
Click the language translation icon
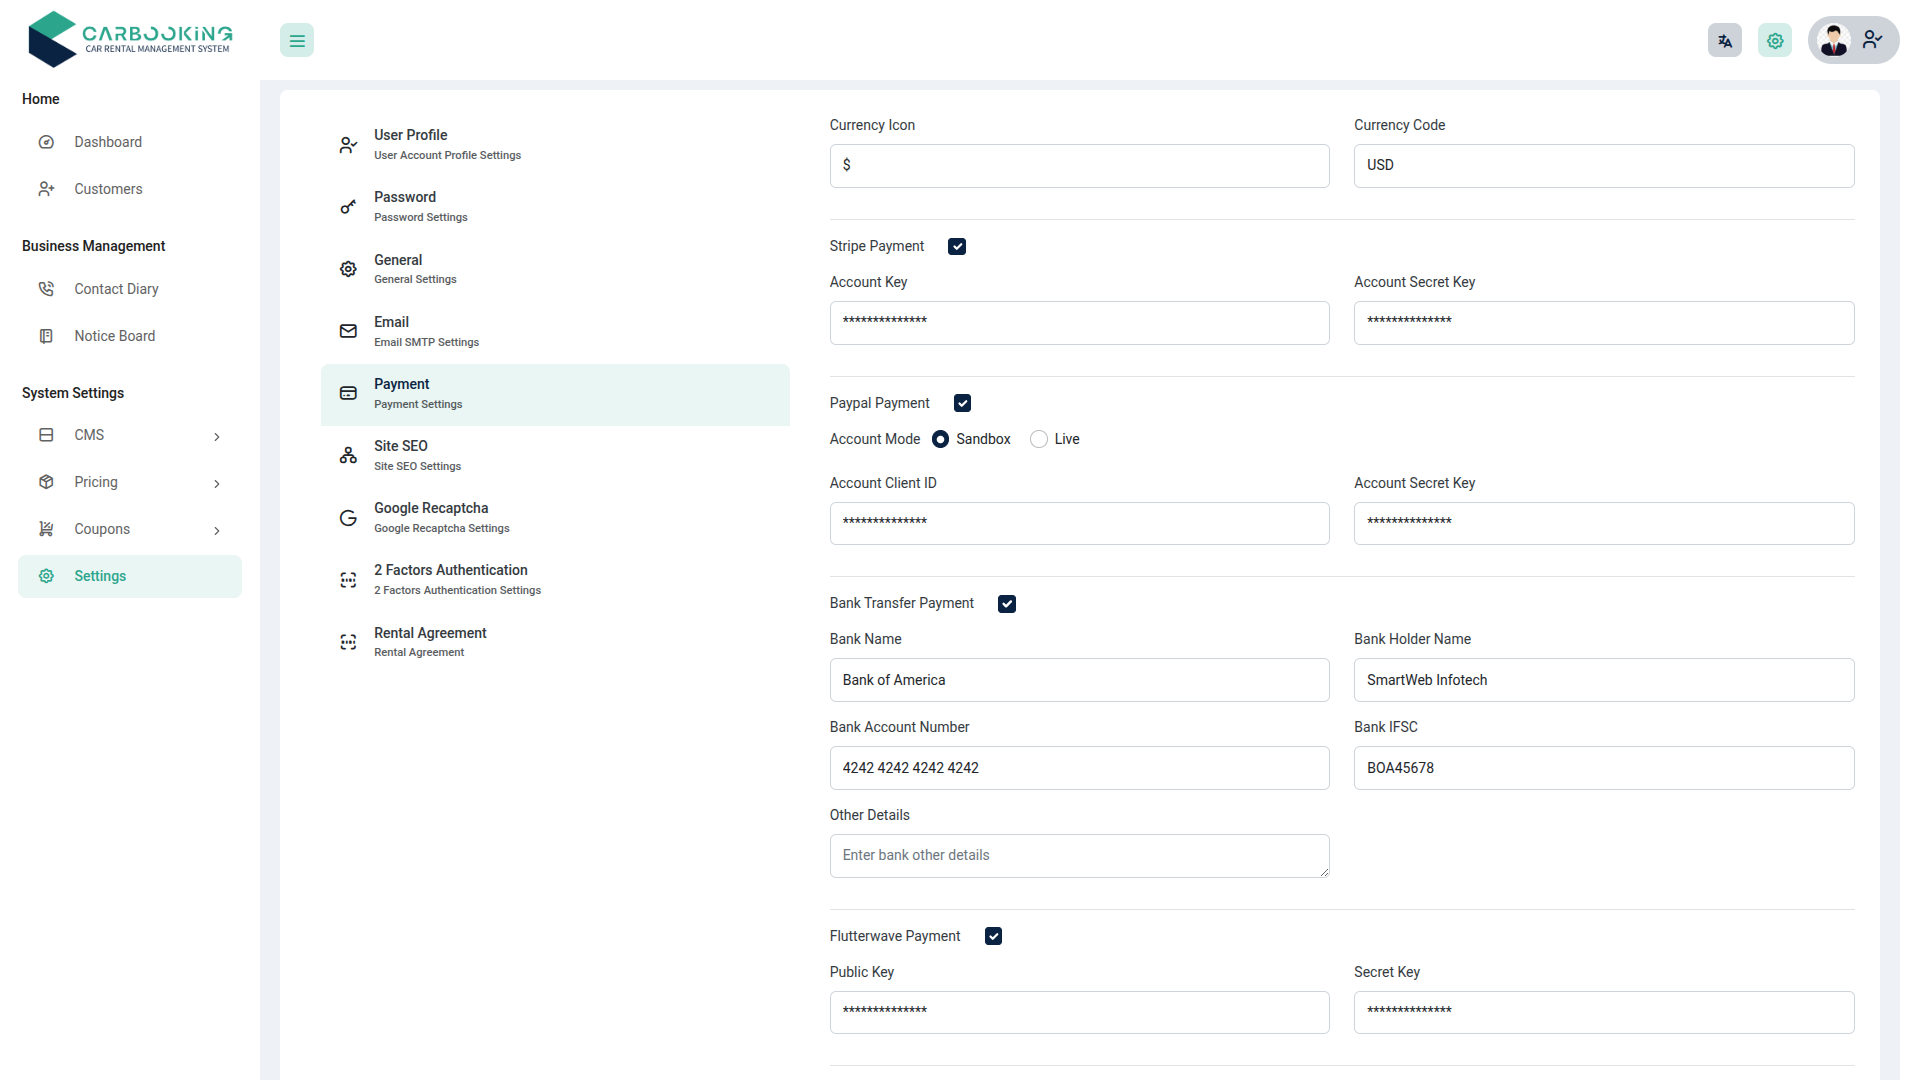point(1724,40)
